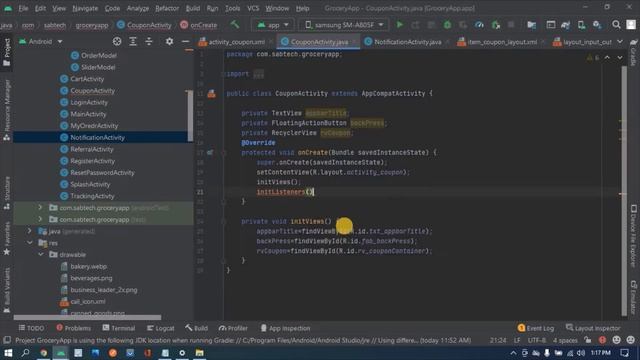Click UTF-8 encoding in status bar
This screenshot has height=360, width=640.
tap(537, 340)
